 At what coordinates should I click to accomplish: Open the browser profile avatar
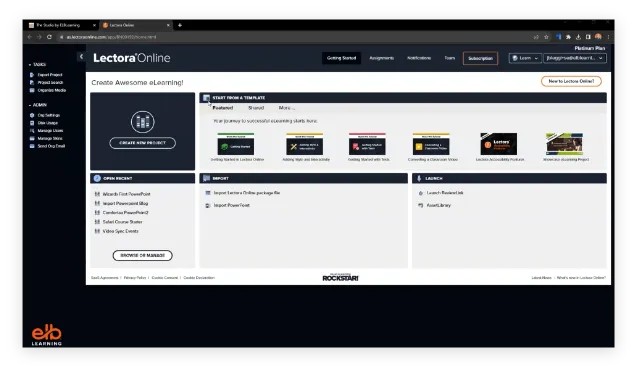[598, 37]
